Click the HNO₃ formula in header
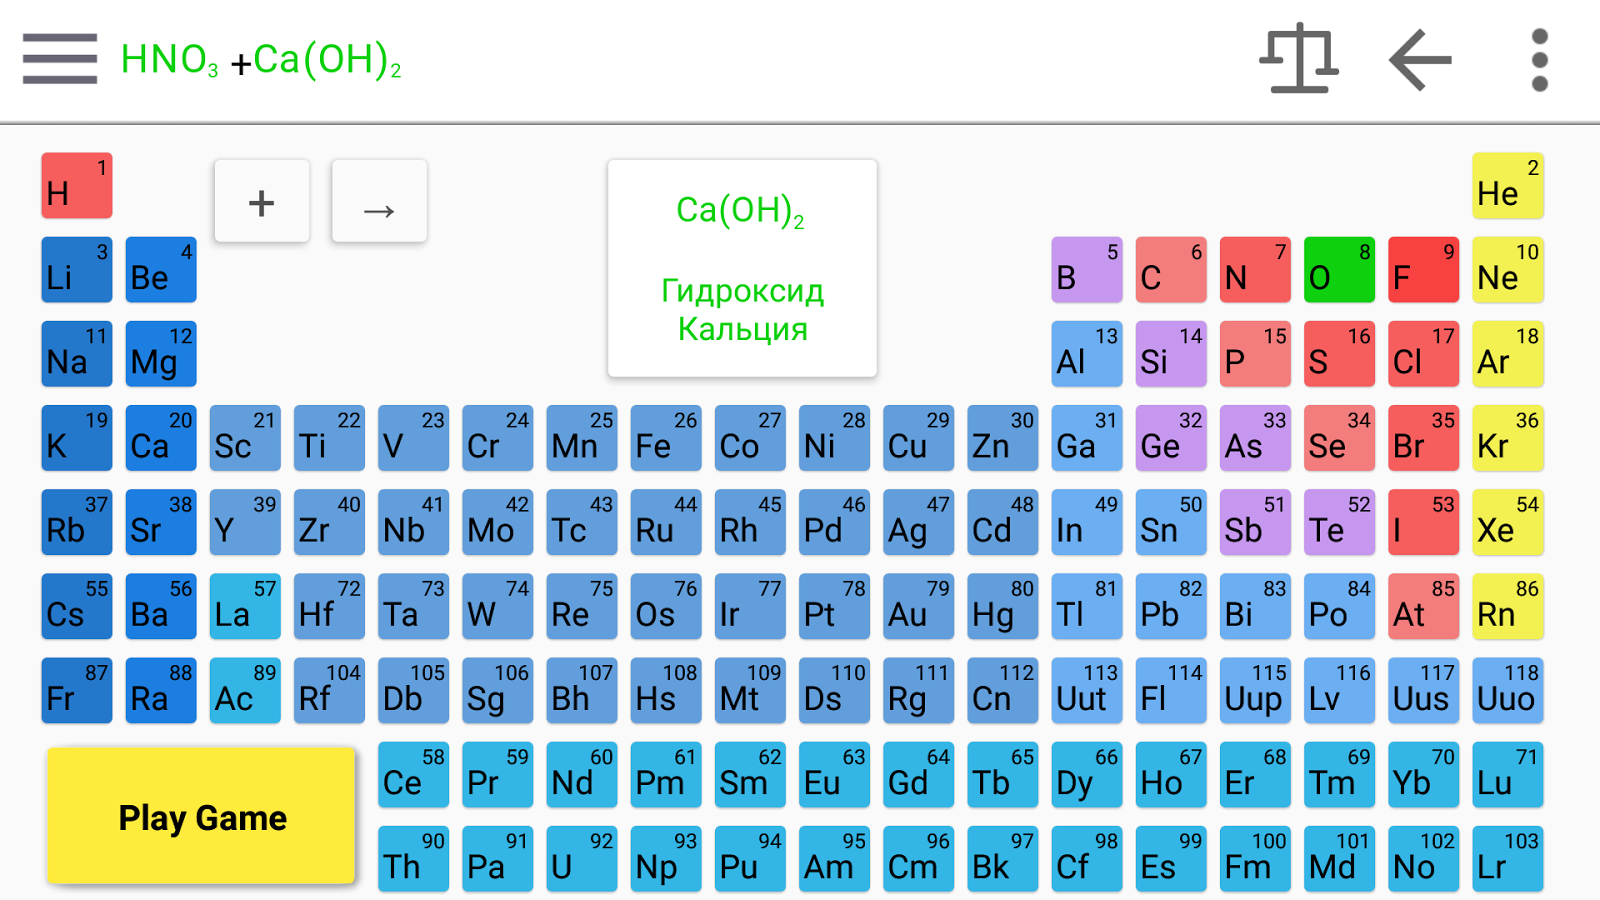The height and width of the screenshot is (900, 1600). pos(169,60)
